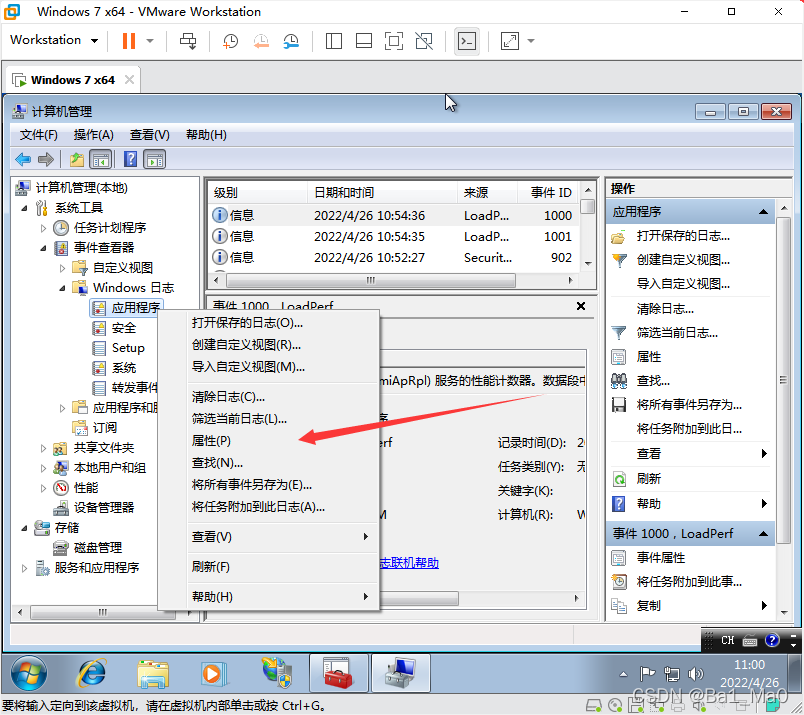Enter VMware full screen mode icon

(394, 41)
